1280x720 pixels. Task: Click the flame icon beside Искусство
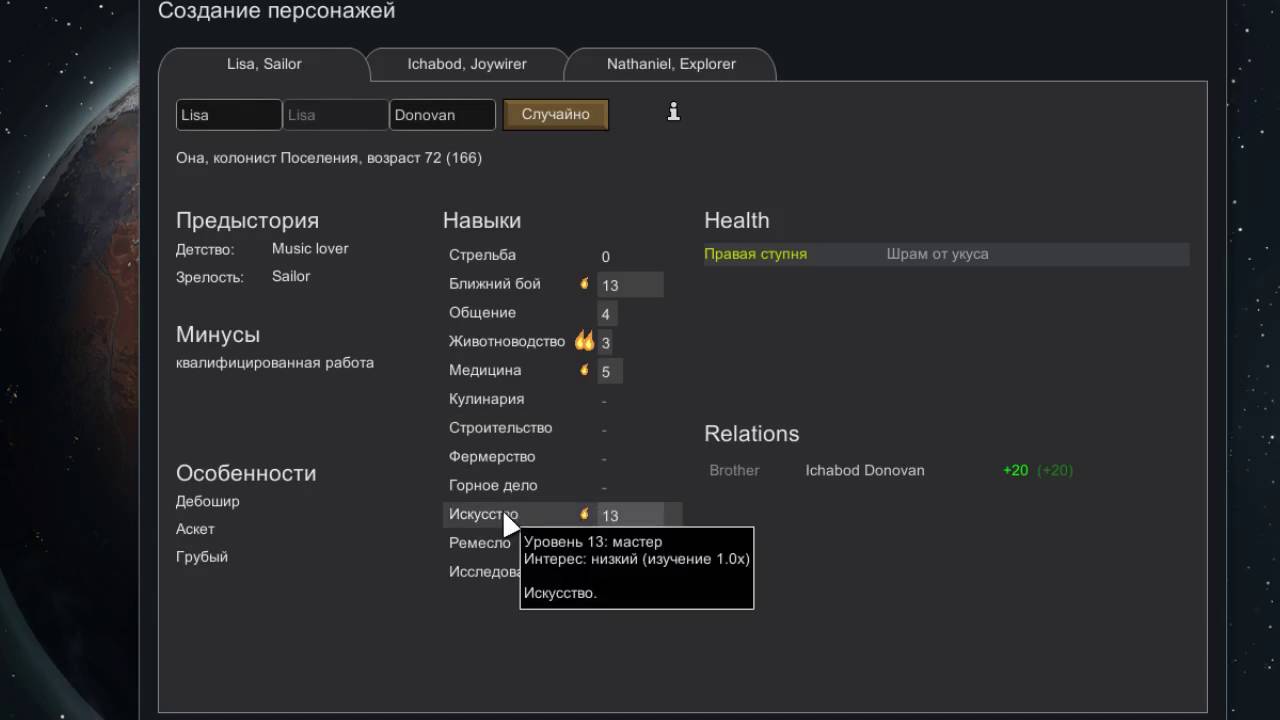point(585,514)
